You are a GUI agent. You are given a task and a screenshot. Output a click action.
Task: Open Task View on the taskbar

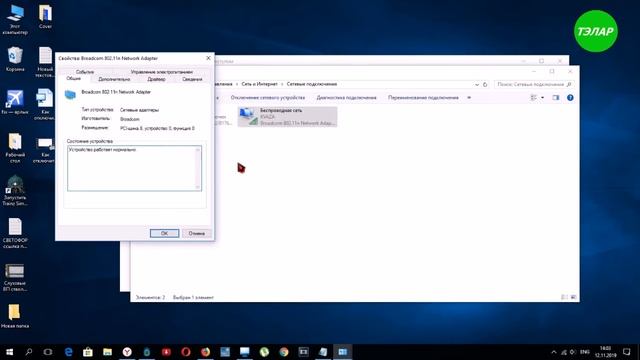click(48, 351)
